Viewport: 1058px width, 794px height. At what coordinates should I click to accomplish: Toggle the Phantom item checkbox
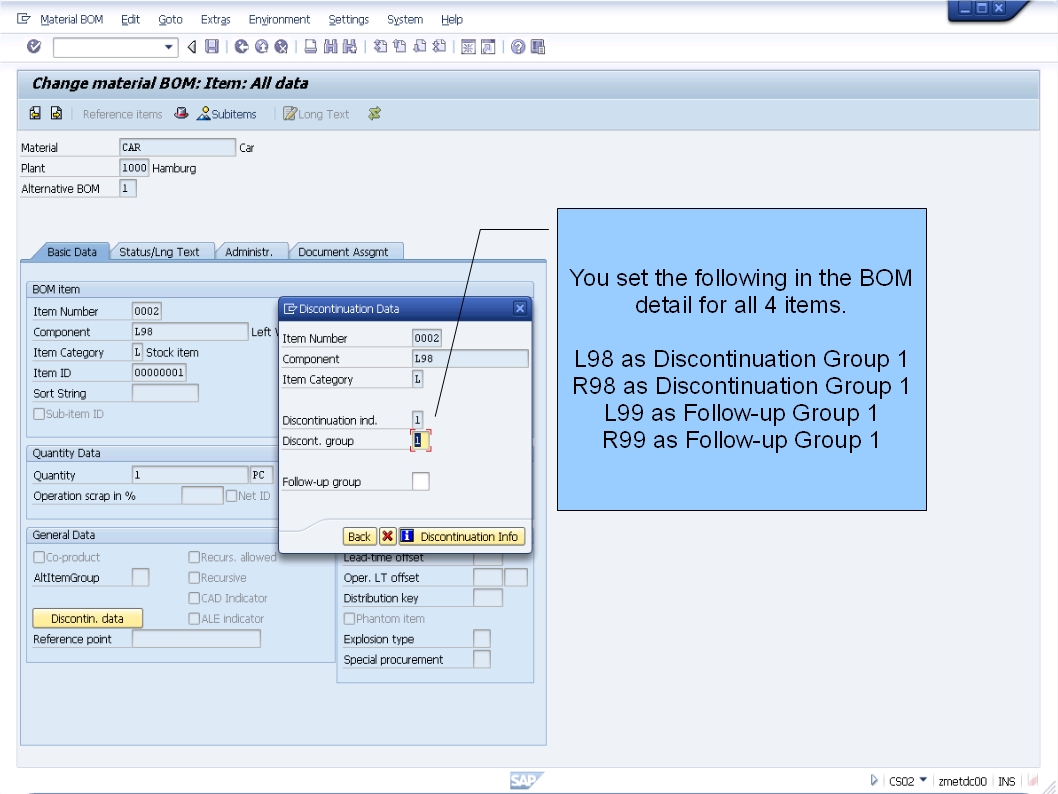pos(350,619)
